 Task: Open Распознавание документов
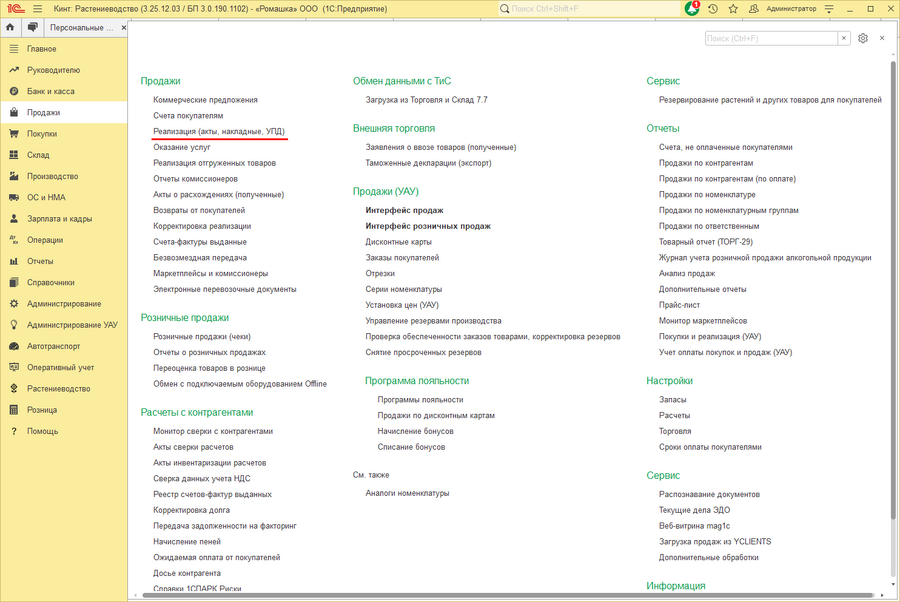pyautogui.click(x=709, y=494)
